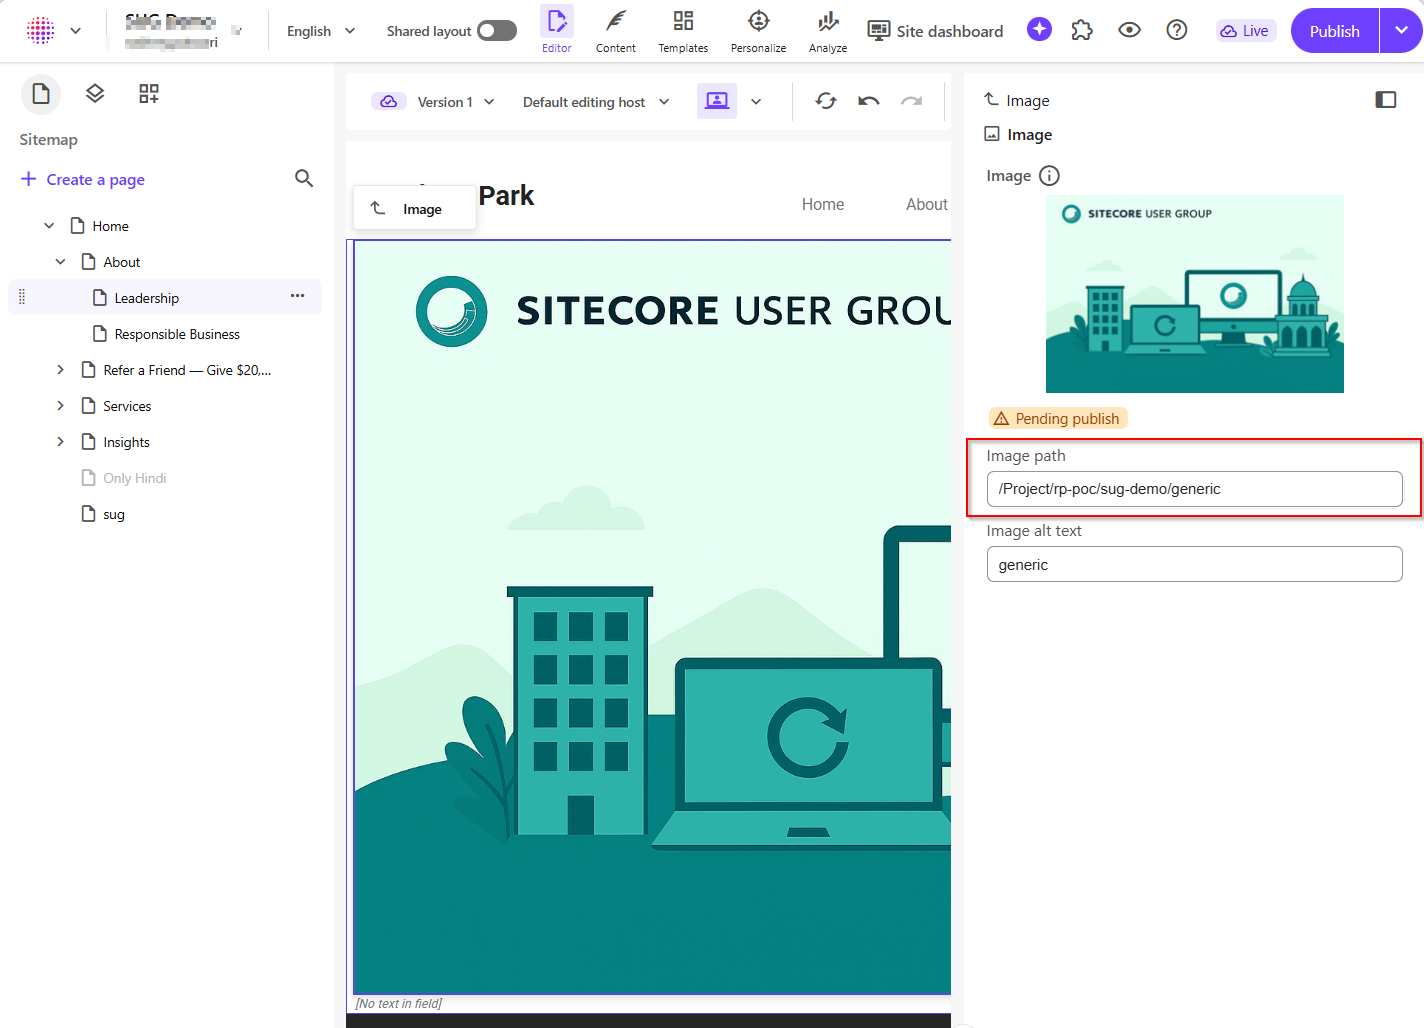1424x1028 pixels.
Task: Click the No text in field placeholder
Action: coord(399,1003)
